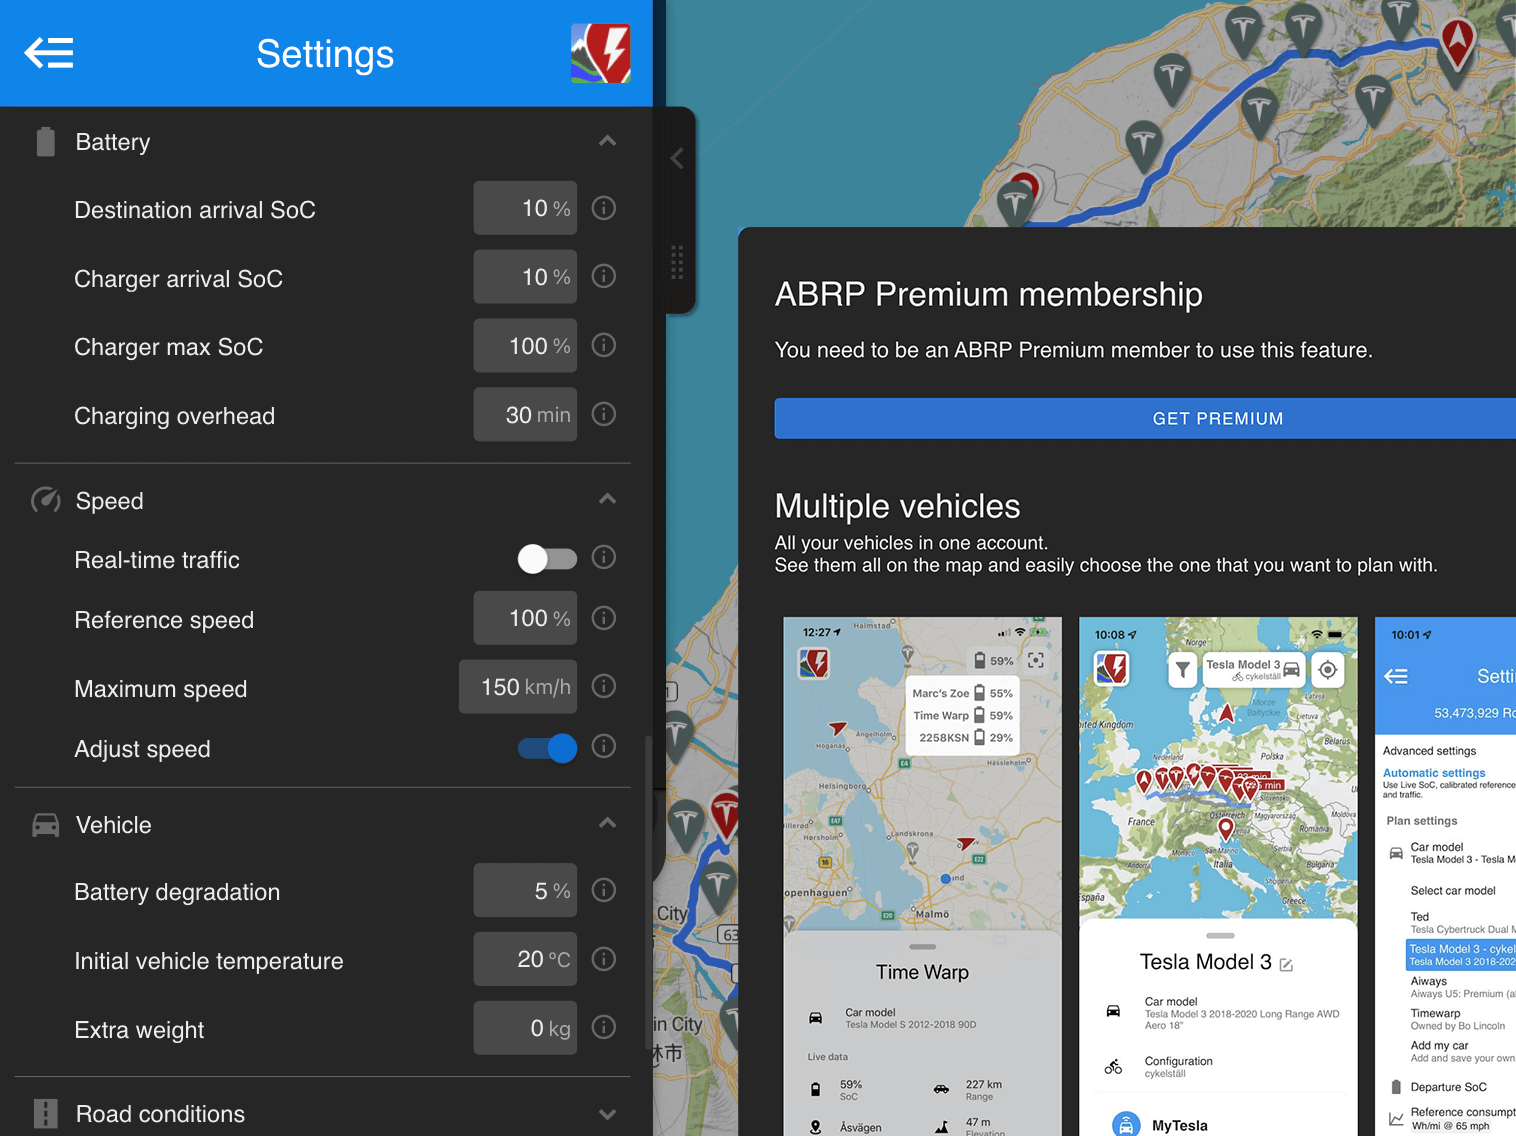
Task: Open info for Real-time traffic
Action: [x=604, y=557]
